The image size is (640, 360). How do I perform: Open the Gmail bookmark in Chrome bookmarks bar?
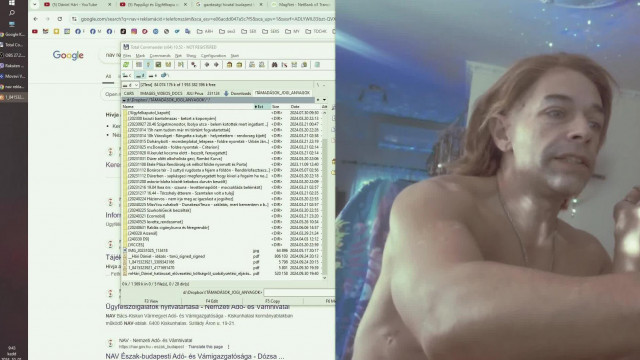[46, 31]
